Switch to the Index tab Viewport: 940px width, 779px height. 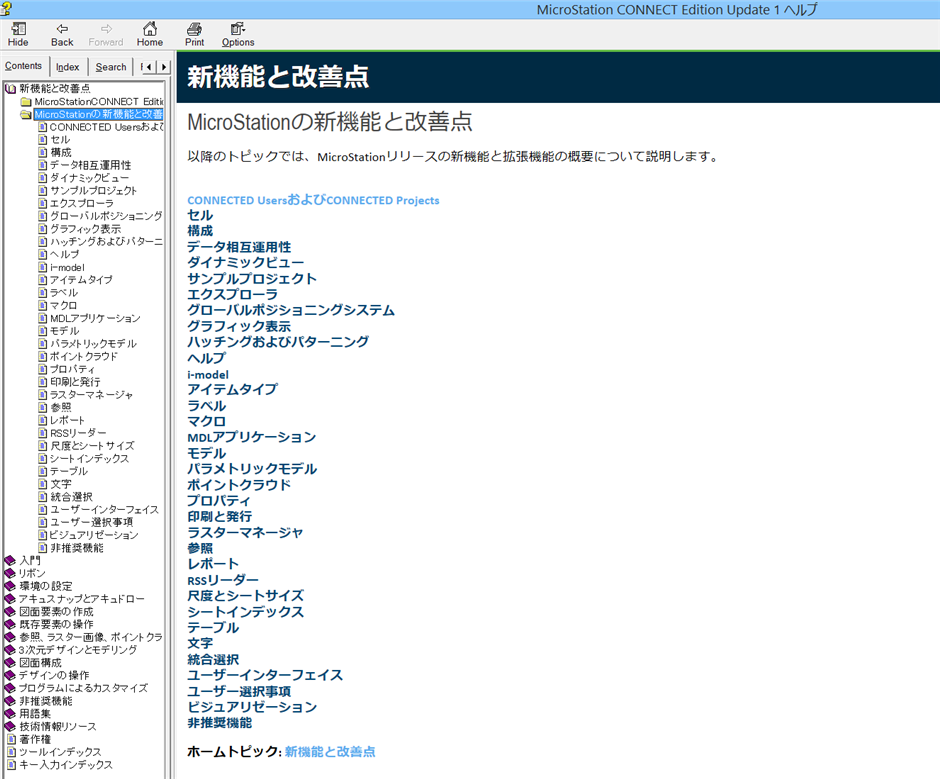click(67, 67)
